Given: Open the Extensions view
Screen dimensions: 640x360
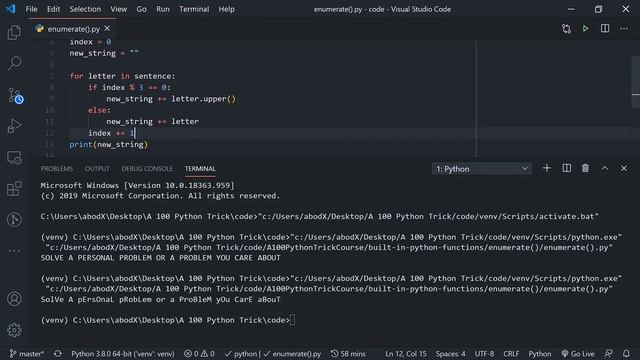Looking at the screenshot, I should pos(14,189).
